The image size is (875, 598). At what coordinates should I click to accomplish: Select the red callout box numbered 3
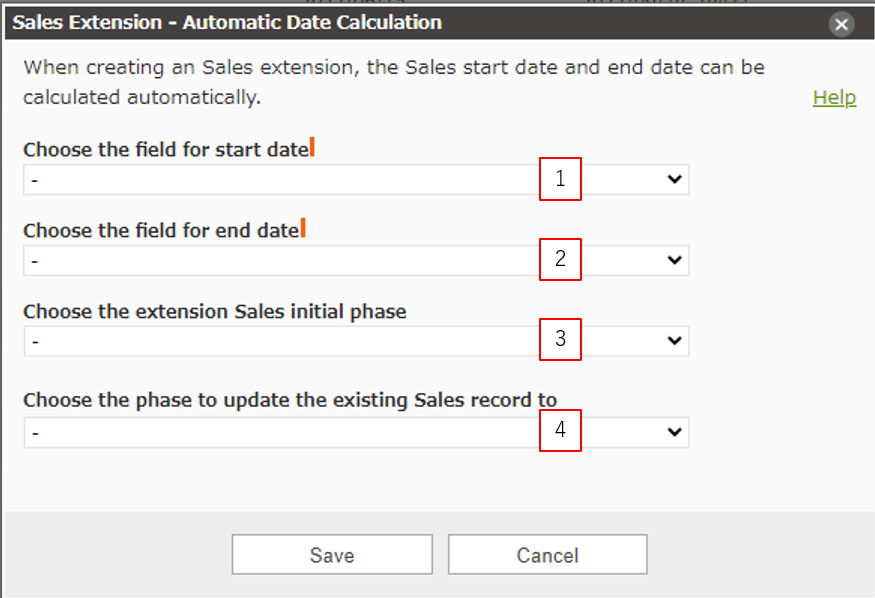[560, 339]
